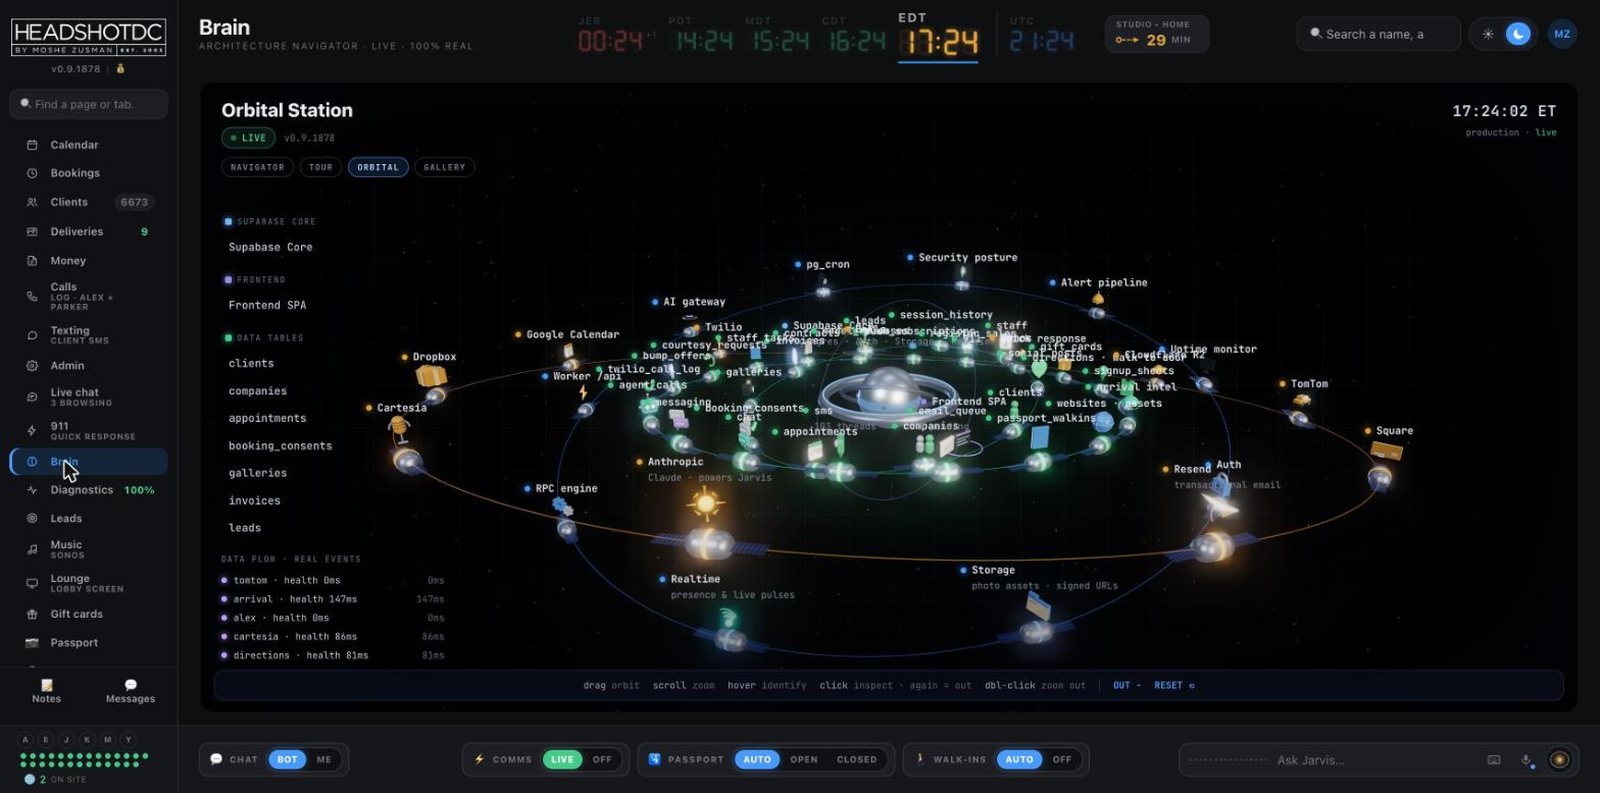Open the Clients people icon

tap(32, 202)
